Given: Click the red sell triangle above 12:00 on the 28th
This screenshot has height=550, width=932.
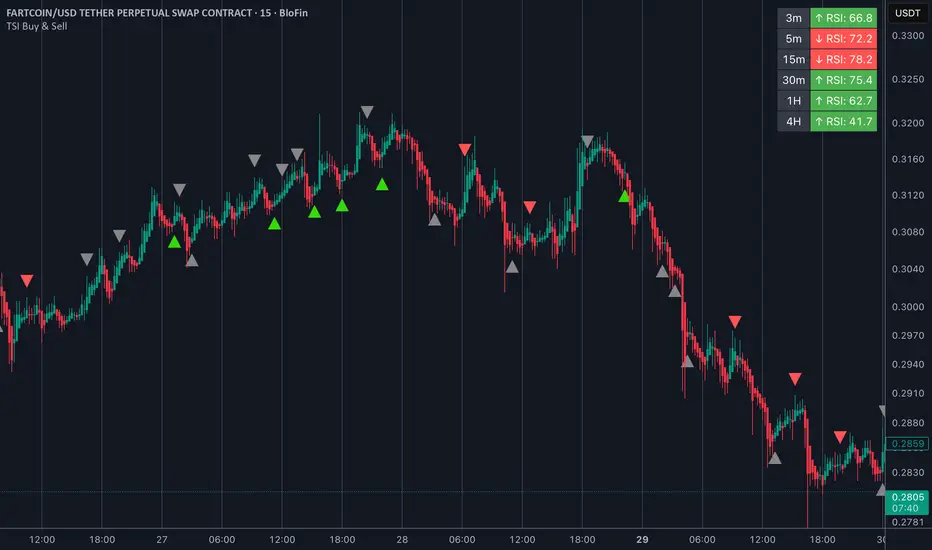Looking at the screenshot, I should pyautogui.click(x=530, y=207).
